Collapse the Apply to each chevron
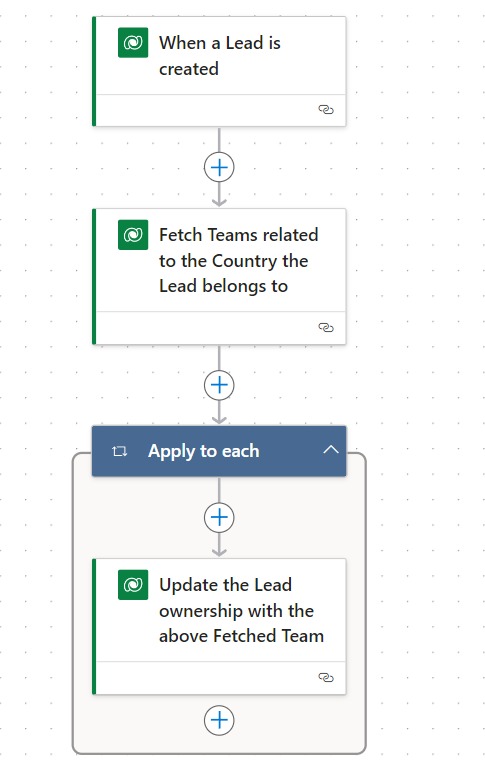Screen dimensions: 485x760 331,450
